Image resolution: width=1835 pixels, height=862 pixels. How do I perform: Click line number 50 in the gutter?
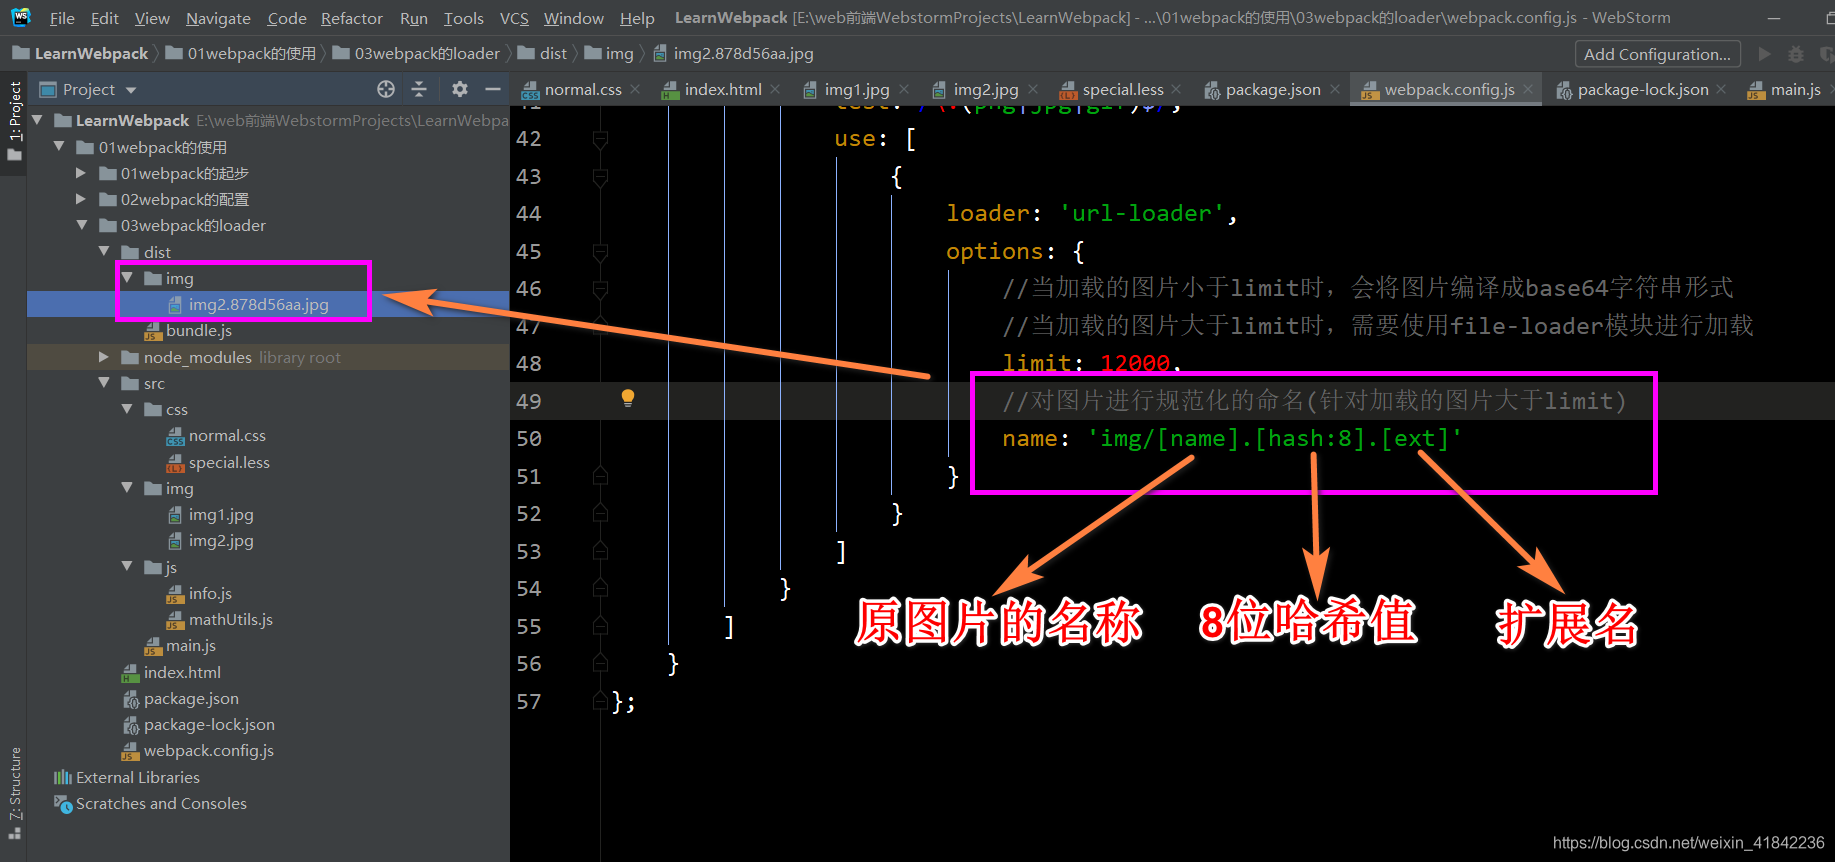[529, 438]
